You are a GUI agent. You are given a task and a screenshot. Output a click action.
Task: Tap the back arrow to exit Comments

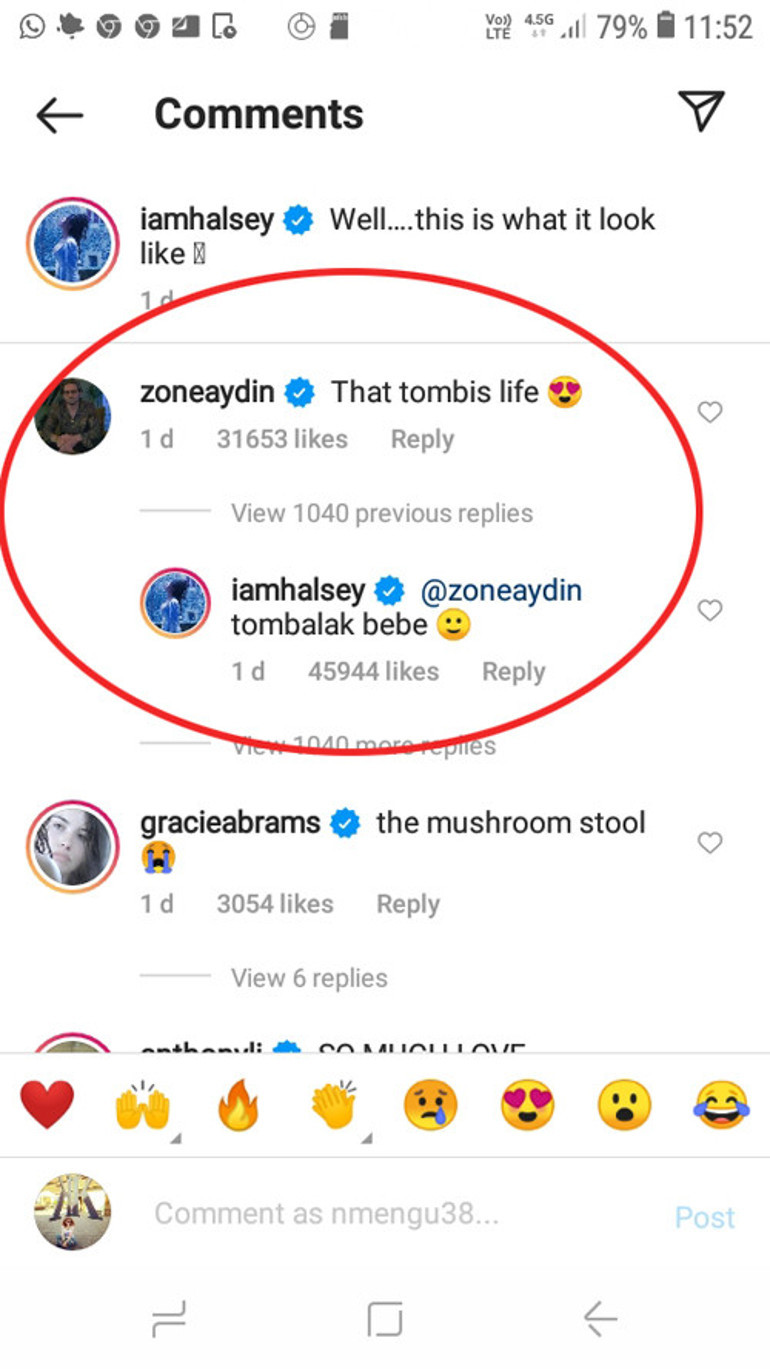[x=59, y=114]
